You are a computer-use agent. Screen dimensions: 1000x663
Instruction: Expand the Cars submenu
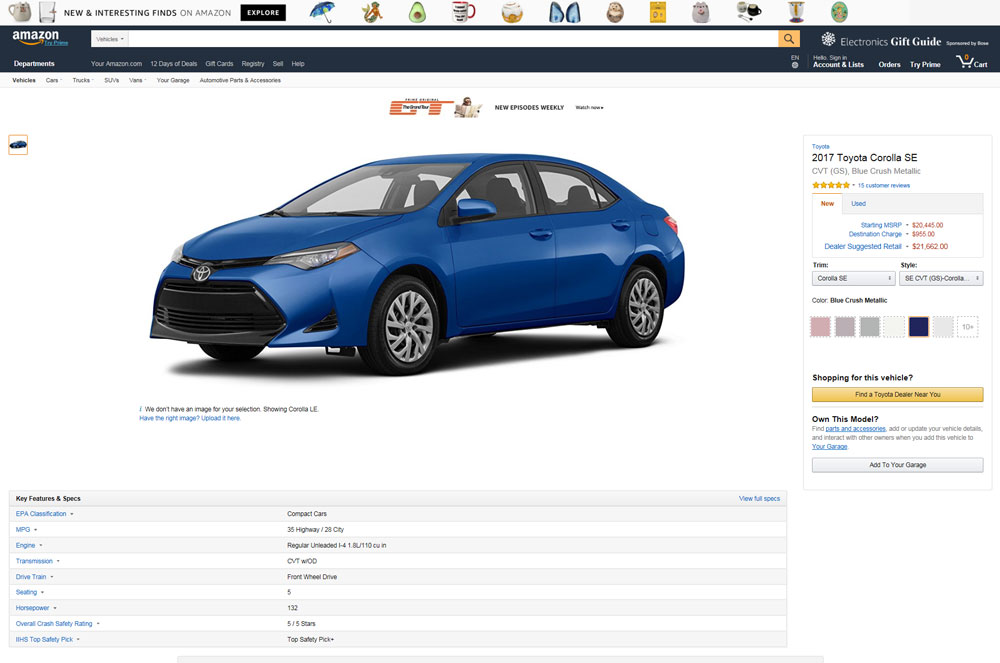point(54,80)
